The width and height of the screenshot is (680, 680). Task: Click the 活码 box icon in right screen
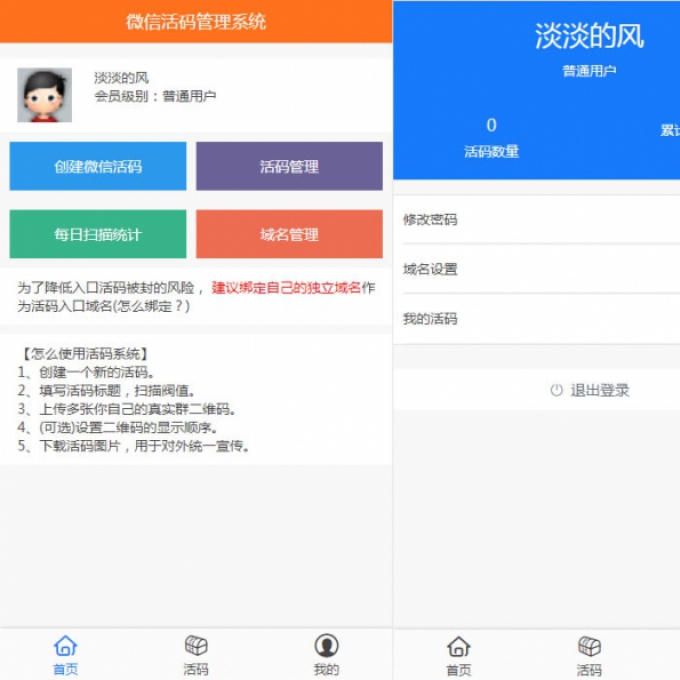click(x=589, y=647)
